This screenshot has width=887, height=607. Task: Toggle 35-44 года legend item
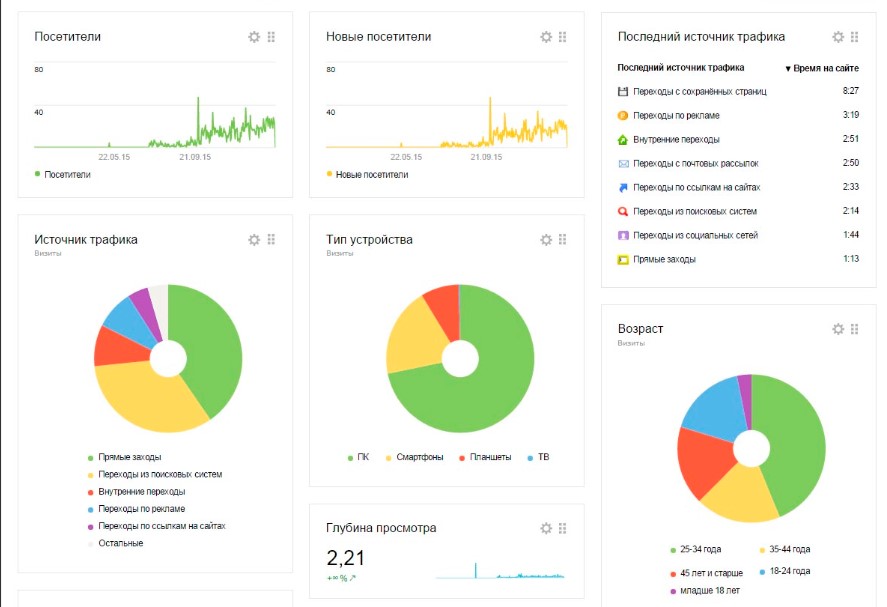(x=785, y=549)
